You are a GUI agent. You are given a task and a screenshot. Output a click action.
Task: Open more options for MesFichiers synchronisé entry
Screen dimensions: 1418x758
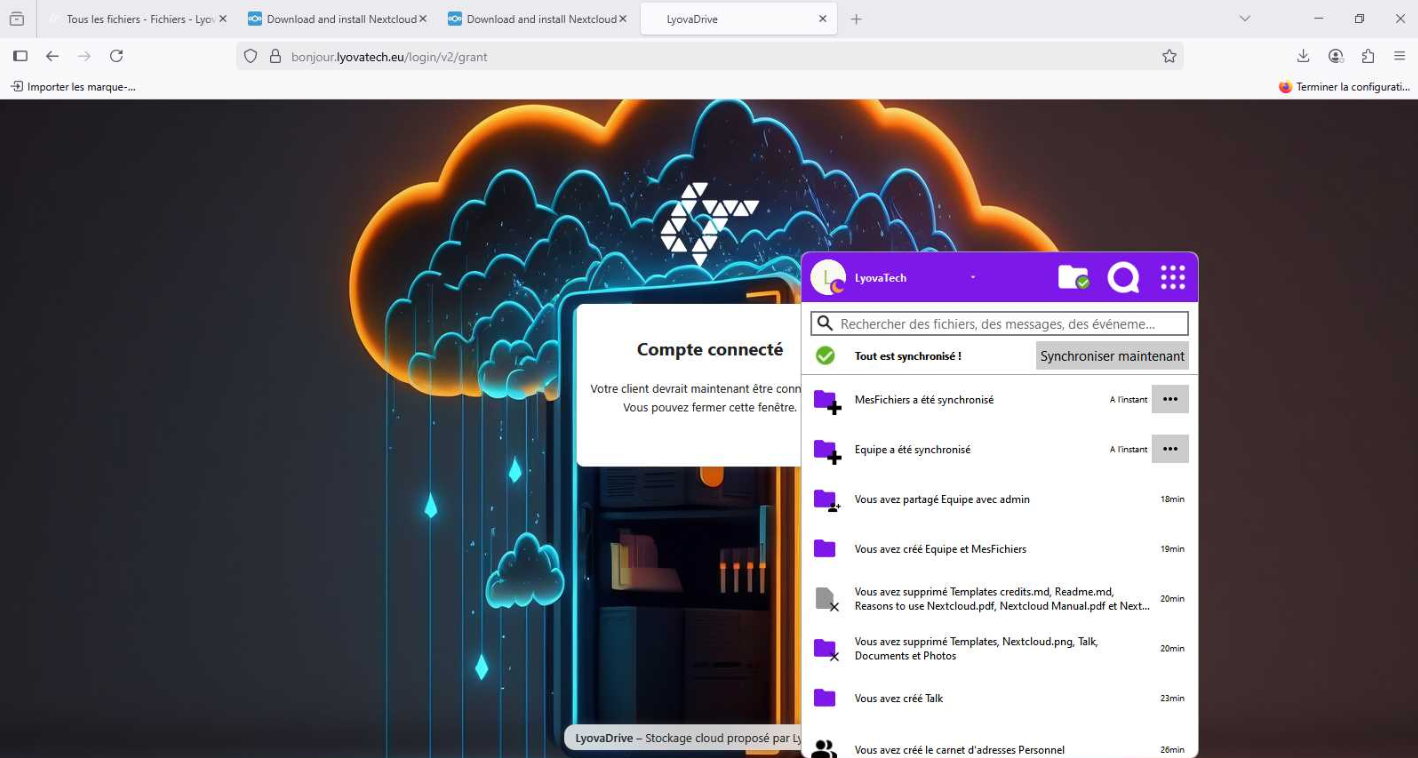click(1170, 399)
